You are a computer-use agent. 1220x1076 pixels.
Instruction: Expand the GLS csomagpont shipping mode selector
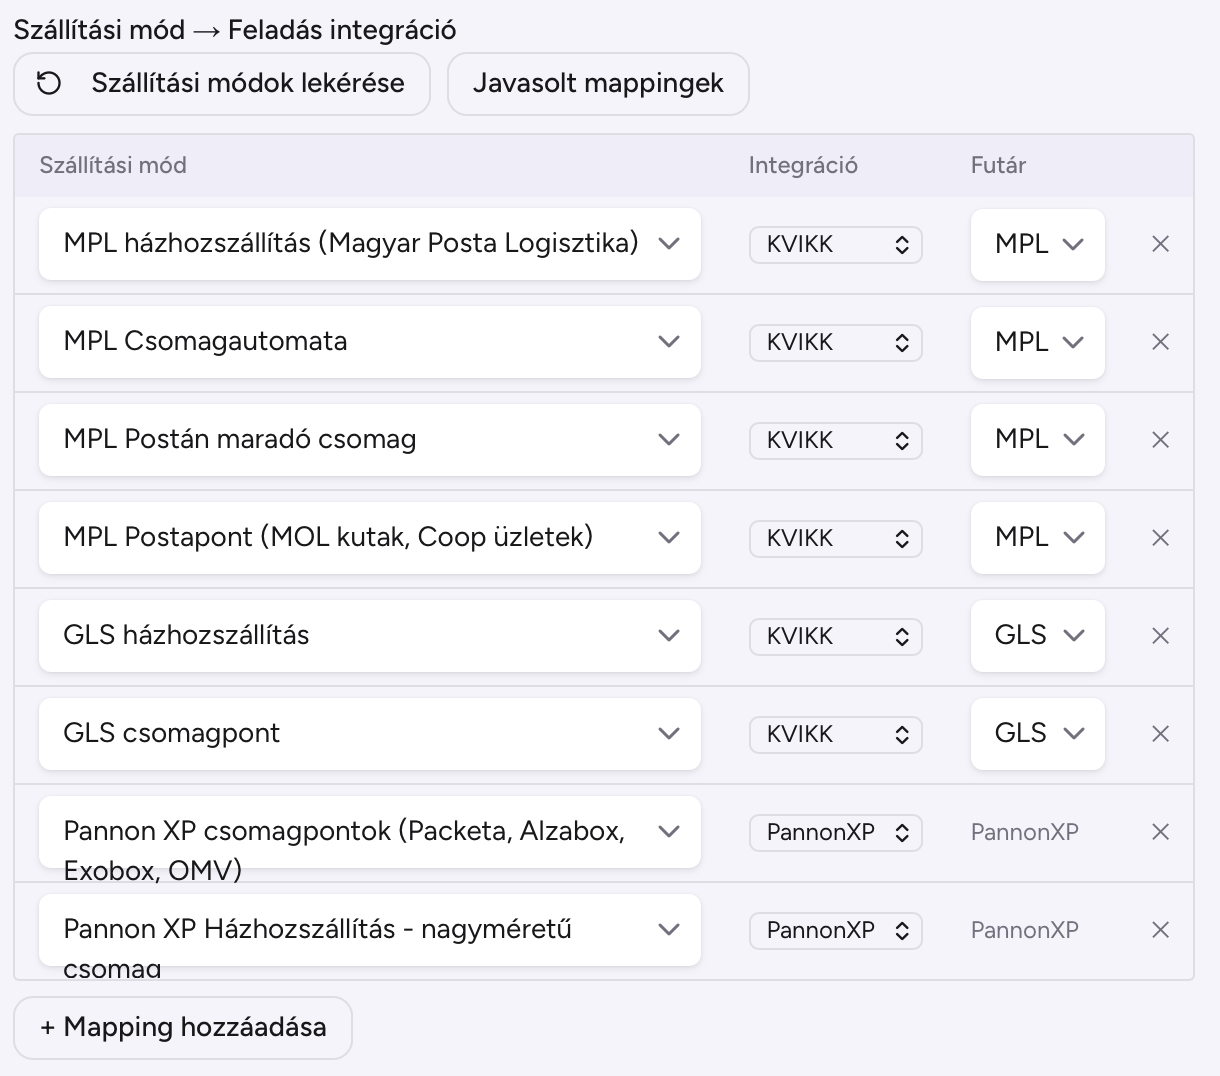(x=370, y=734)
